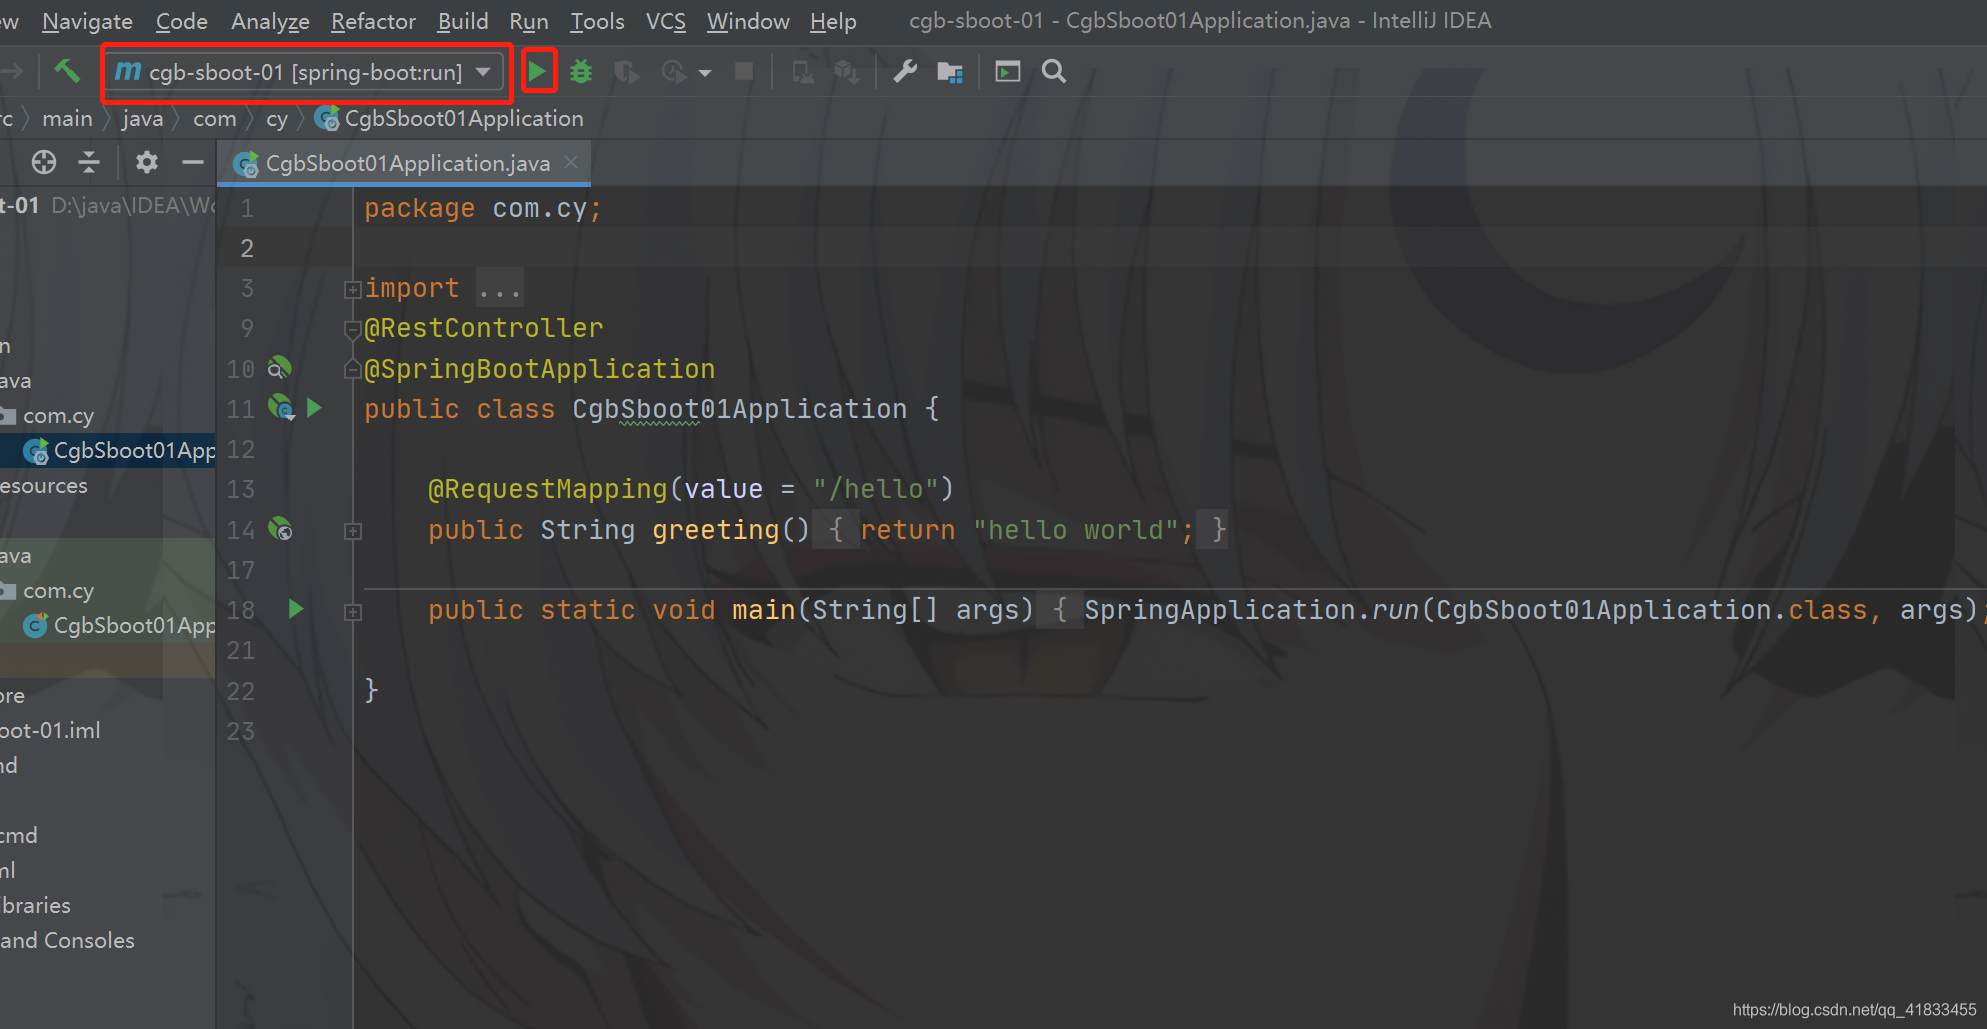
Task: Collapse the fold marker at @SpringBootApplication
Action: tap(352, 369)
